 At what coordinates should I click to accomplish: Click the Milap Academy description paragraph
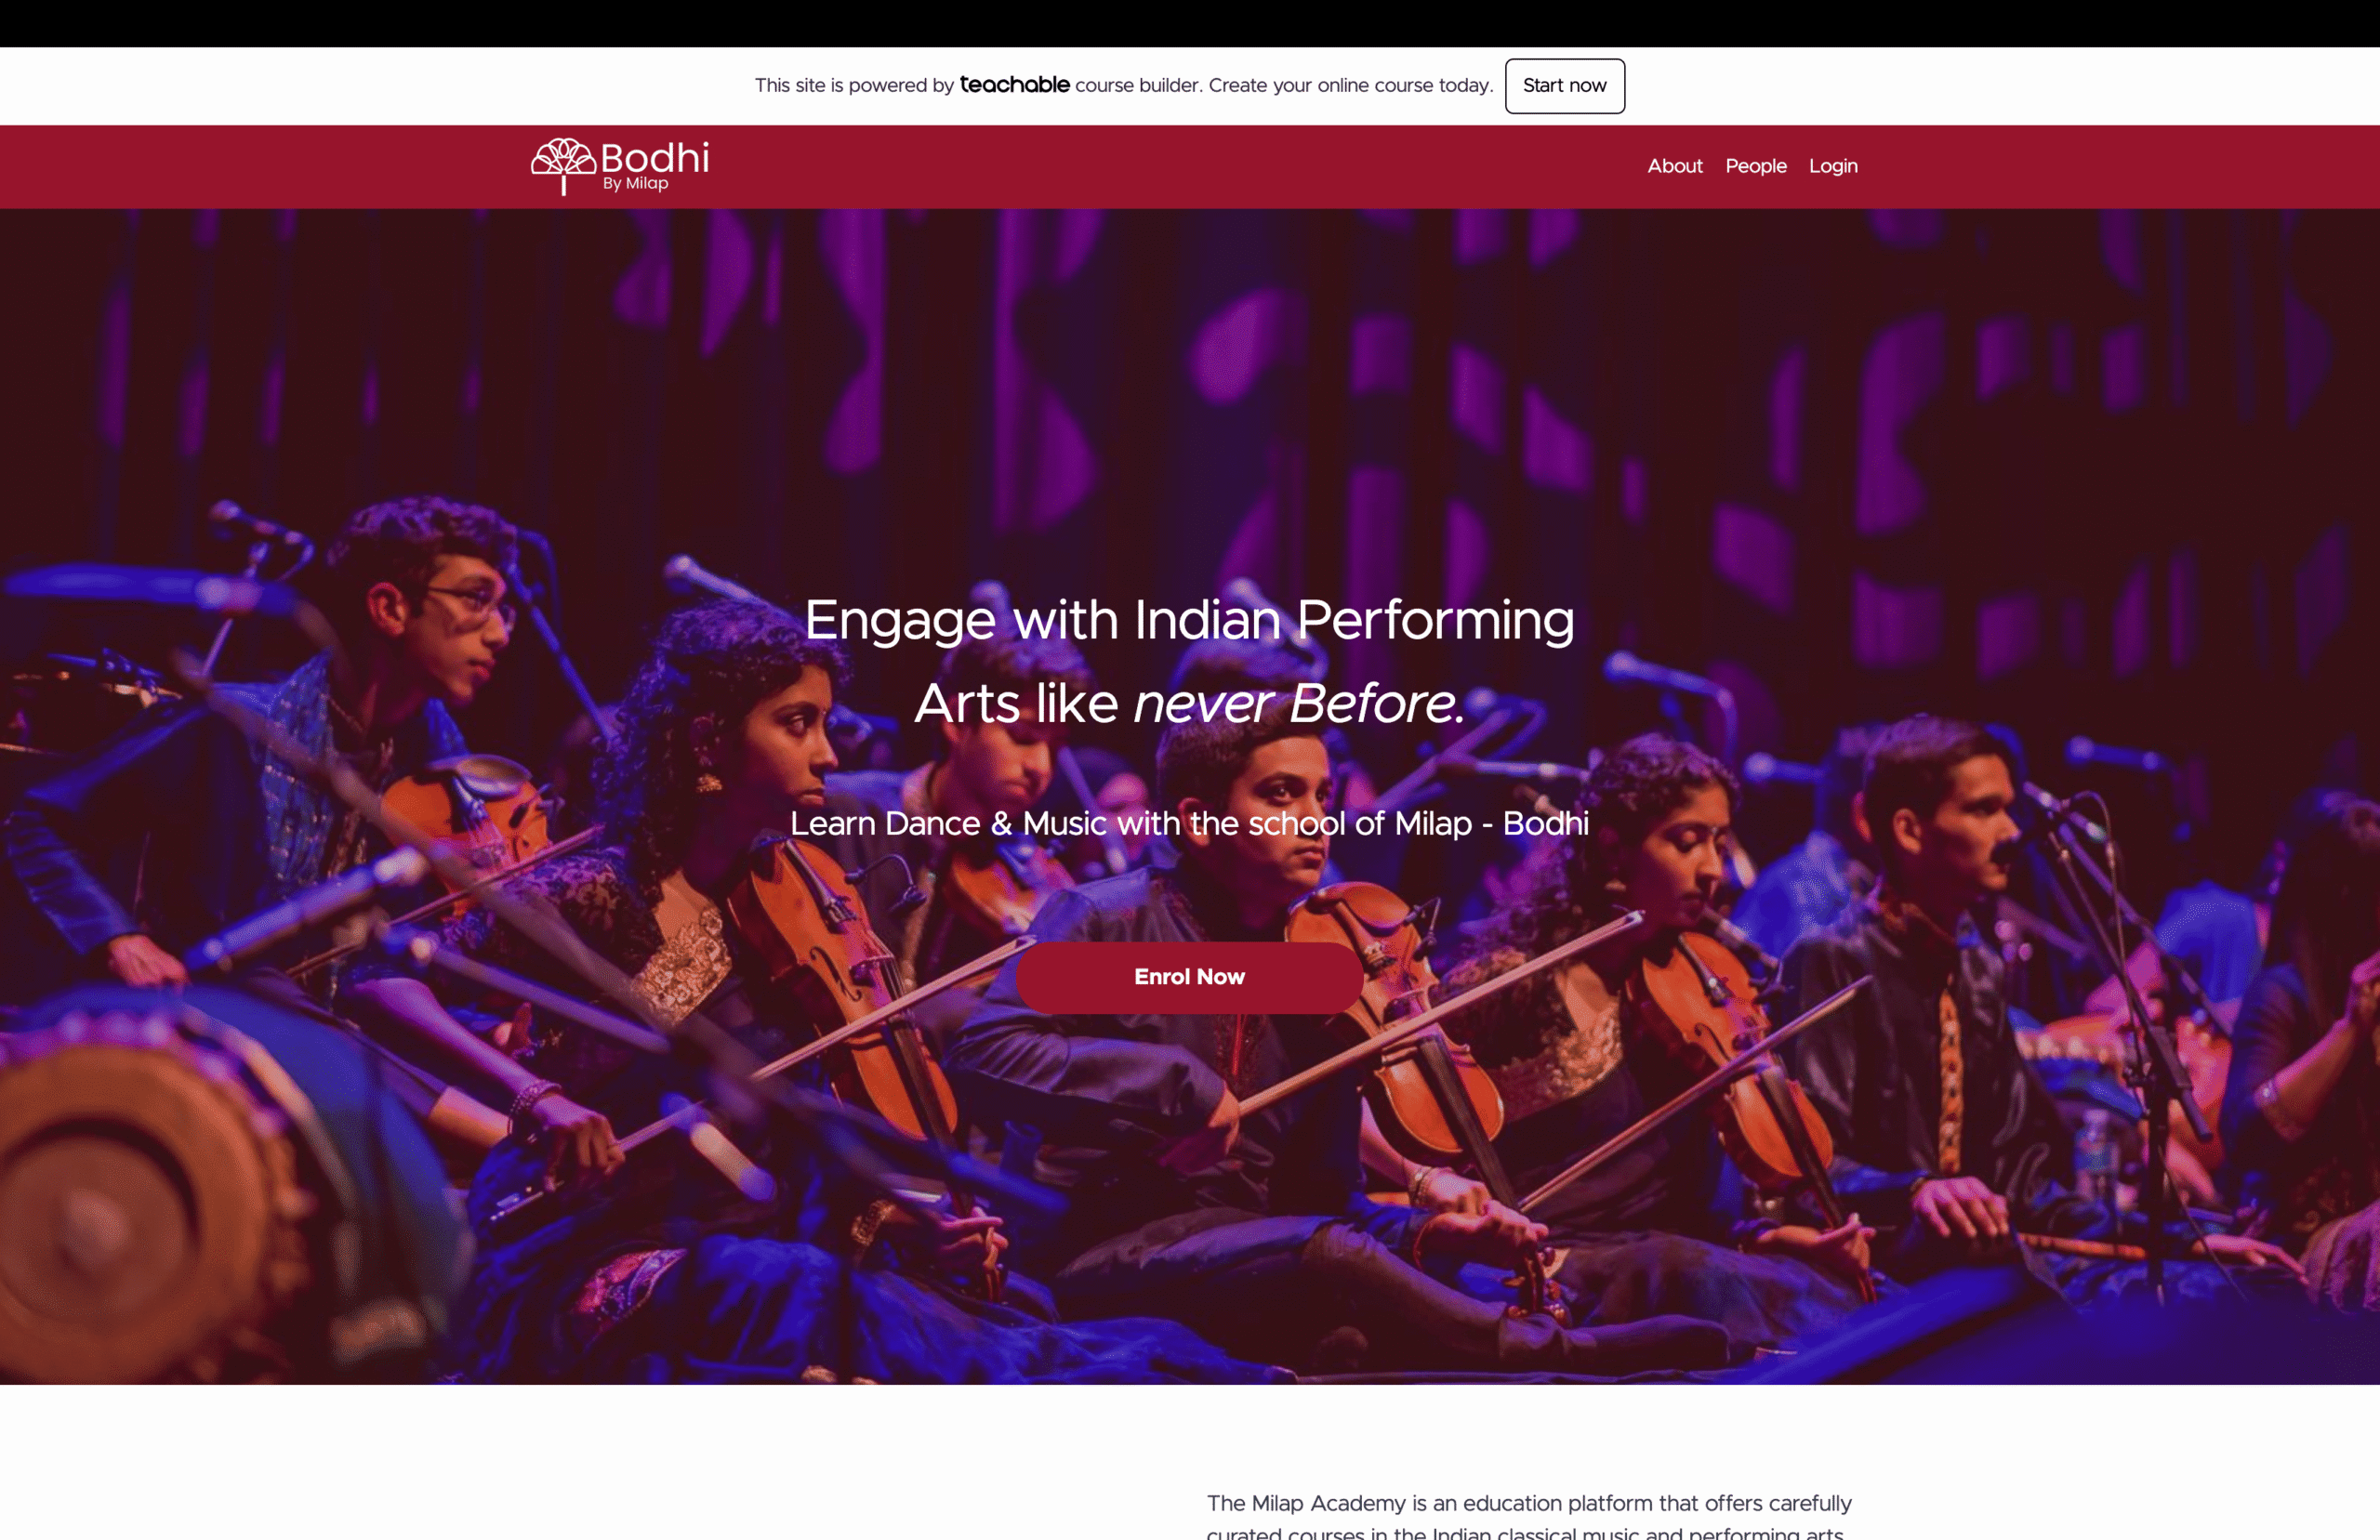pyautogui.click(x=1529, y=1517)
